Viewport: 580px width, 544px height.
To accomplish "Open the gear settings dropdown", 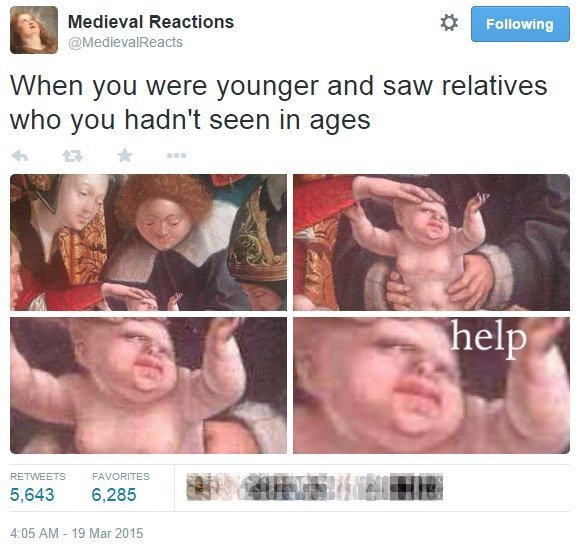I will 449,23.
